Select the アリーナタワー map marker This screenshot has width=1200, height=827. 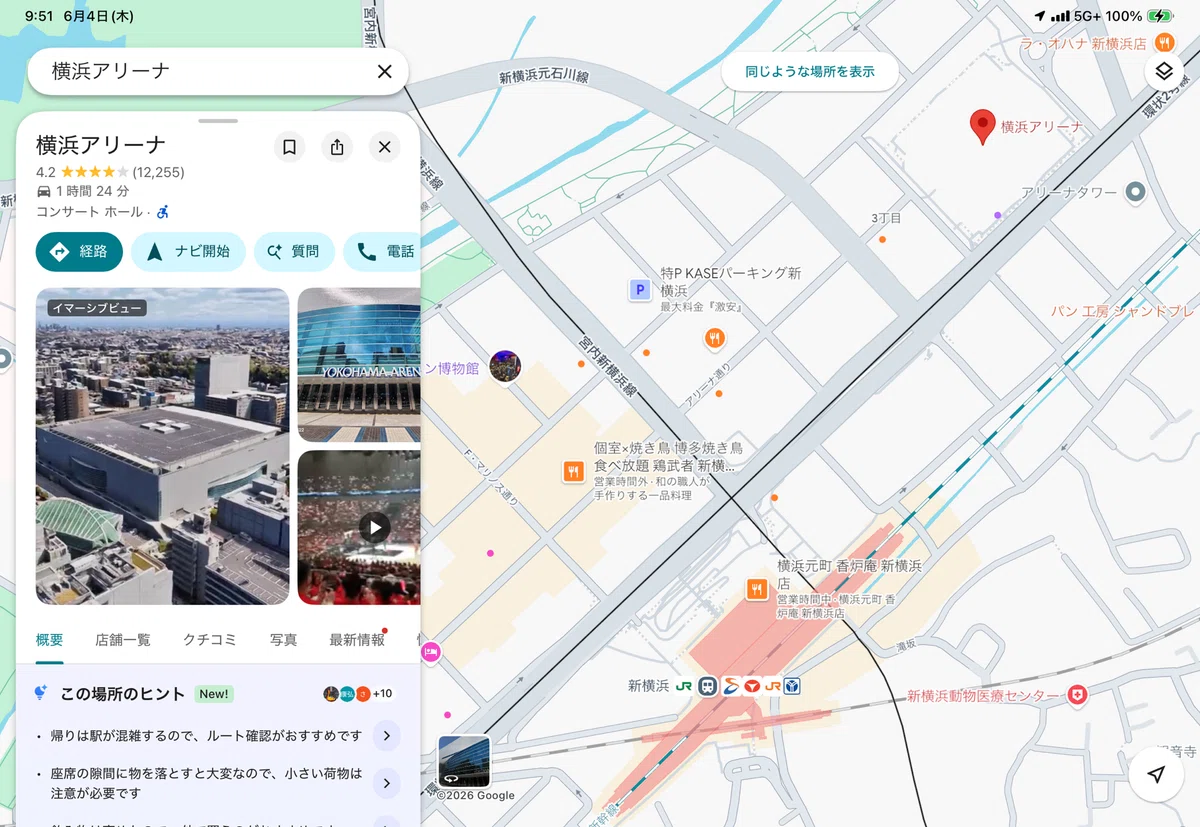(1135, 191)
